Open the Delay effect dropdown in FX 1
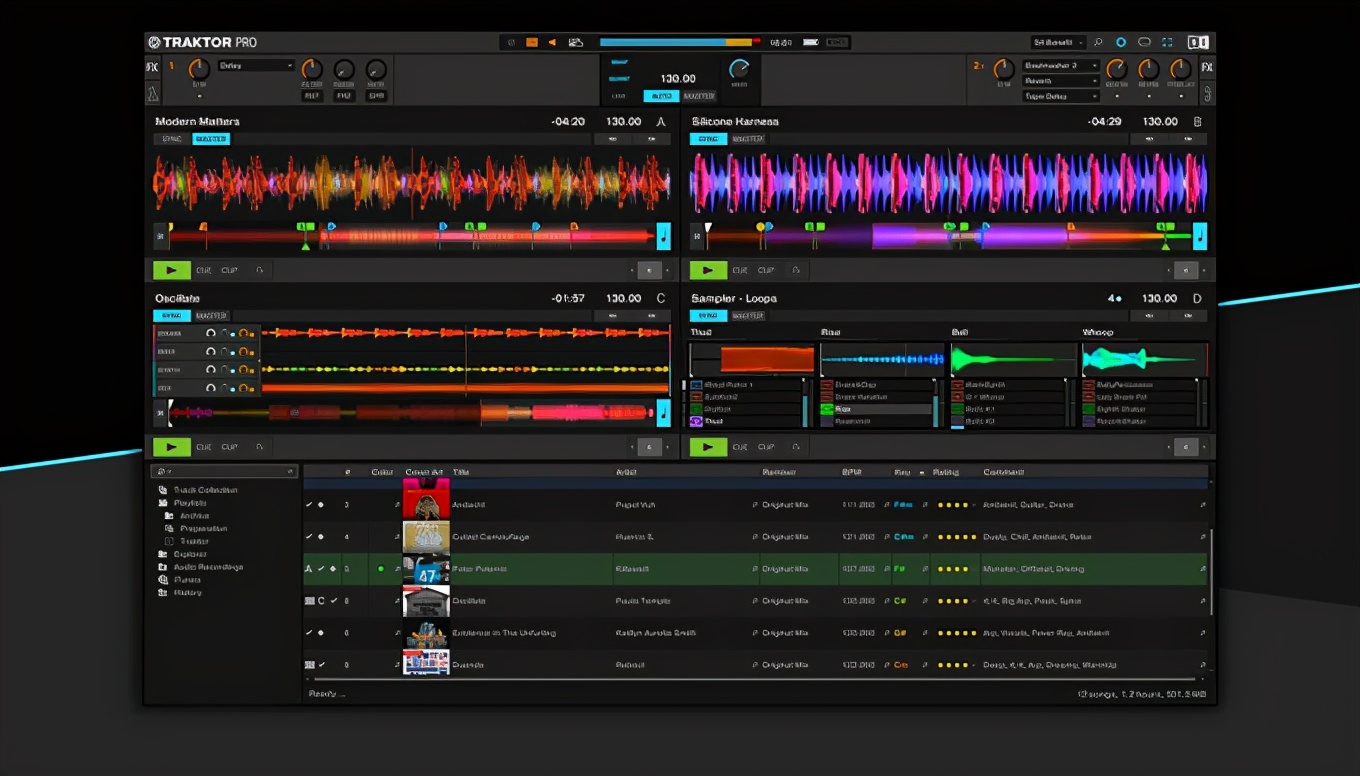 tap(256, 66)
